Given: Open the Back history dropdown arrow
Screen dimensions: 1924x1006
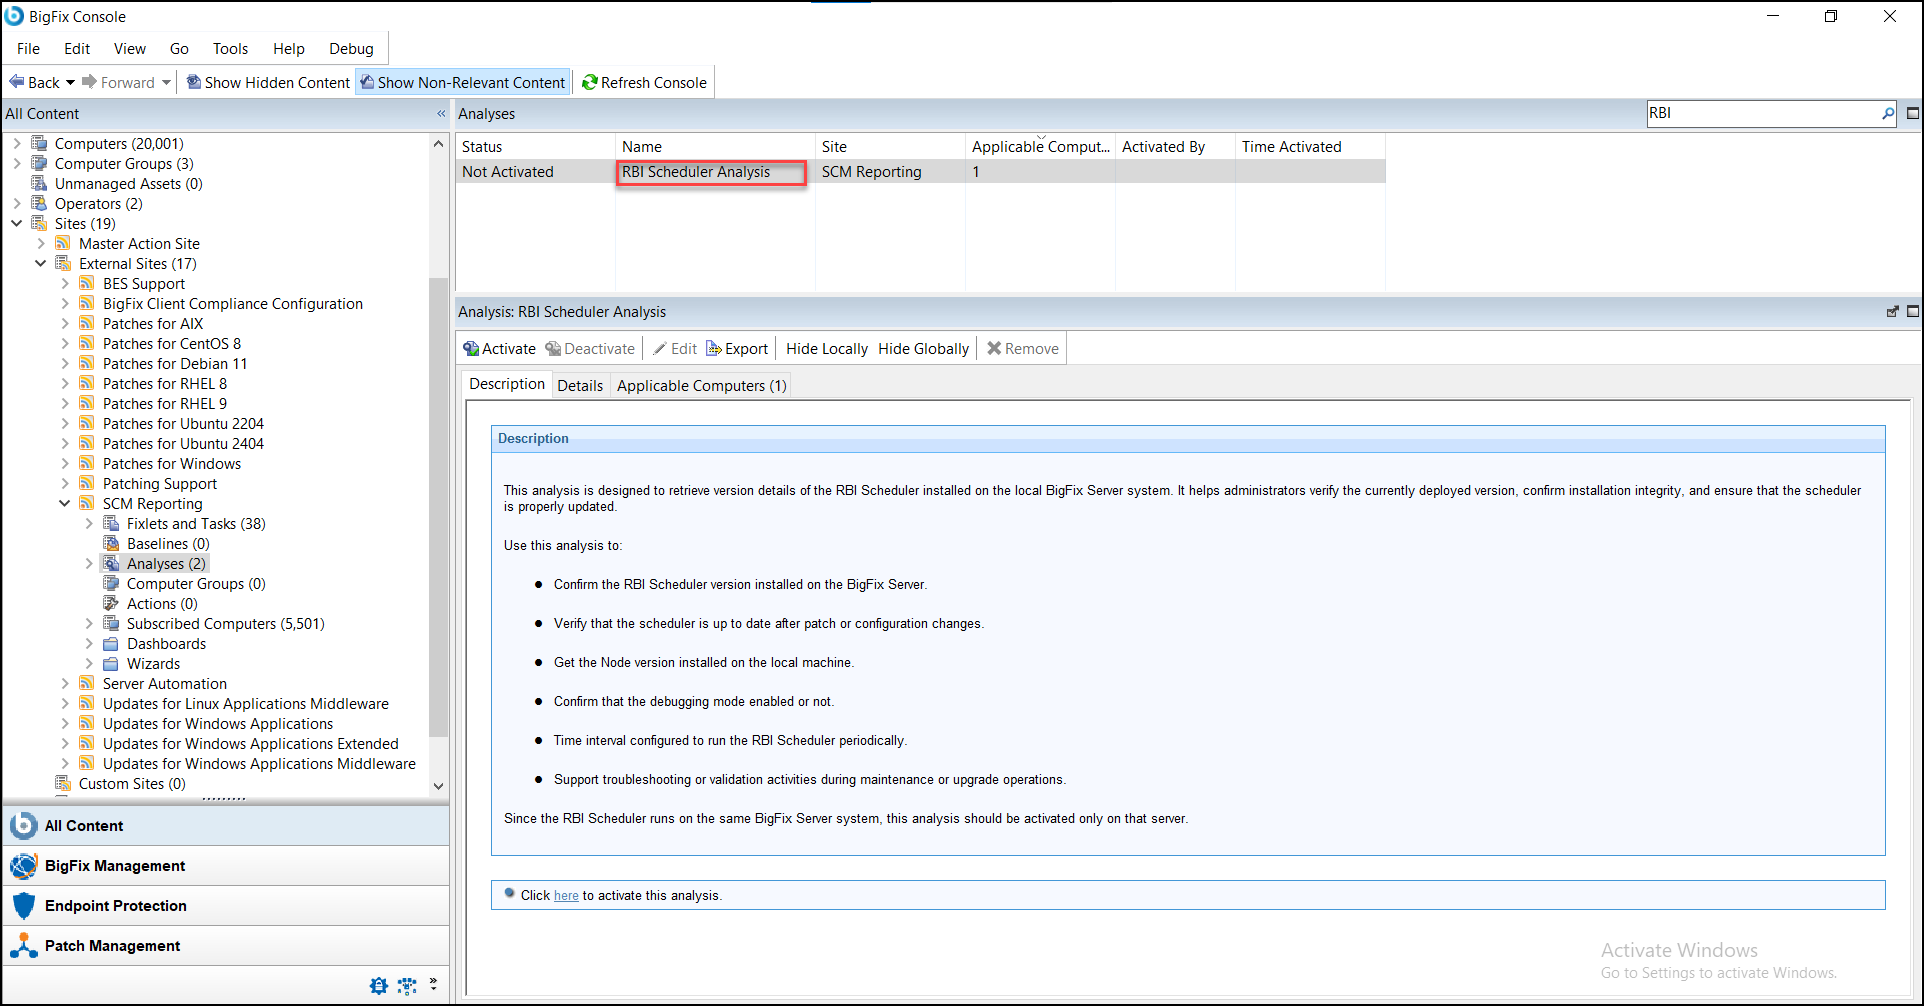Looking at the screenshot, I should (70, 83).
